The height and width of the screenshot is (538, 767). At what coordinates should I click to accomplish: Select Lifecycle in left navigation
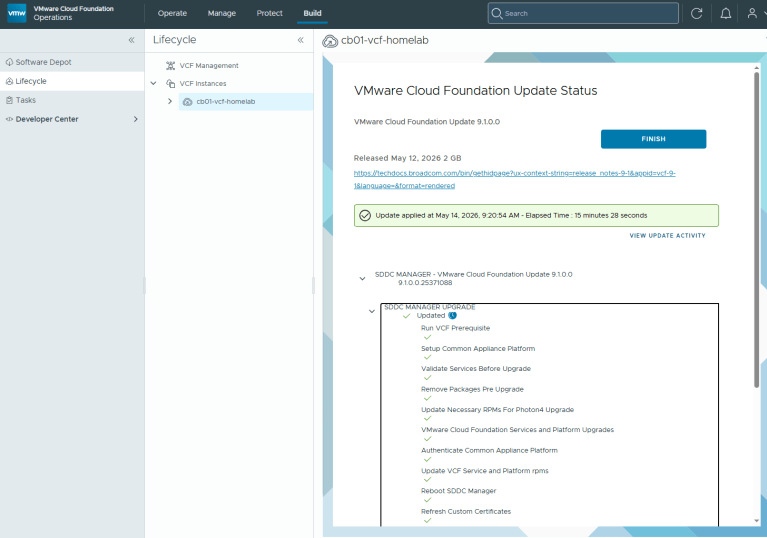pyautogui.click(x=72, y=81)
